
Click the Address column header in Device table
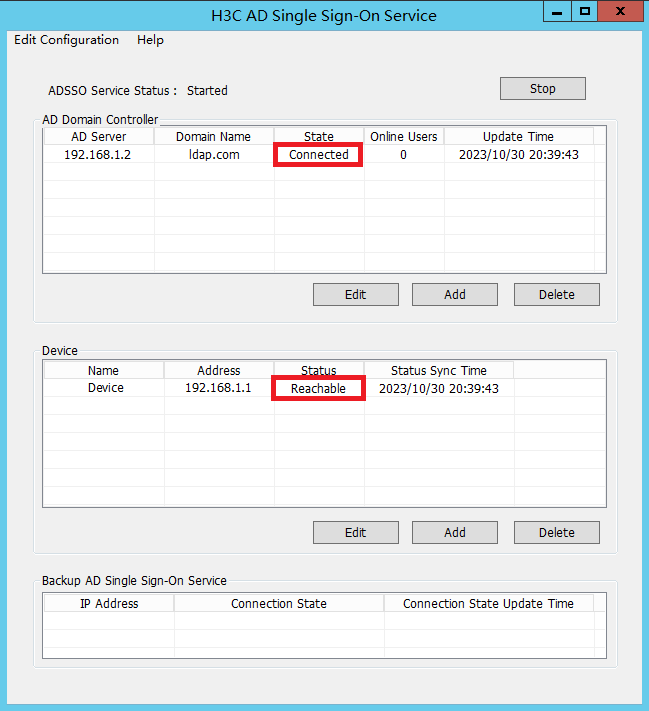click(219, 370)
